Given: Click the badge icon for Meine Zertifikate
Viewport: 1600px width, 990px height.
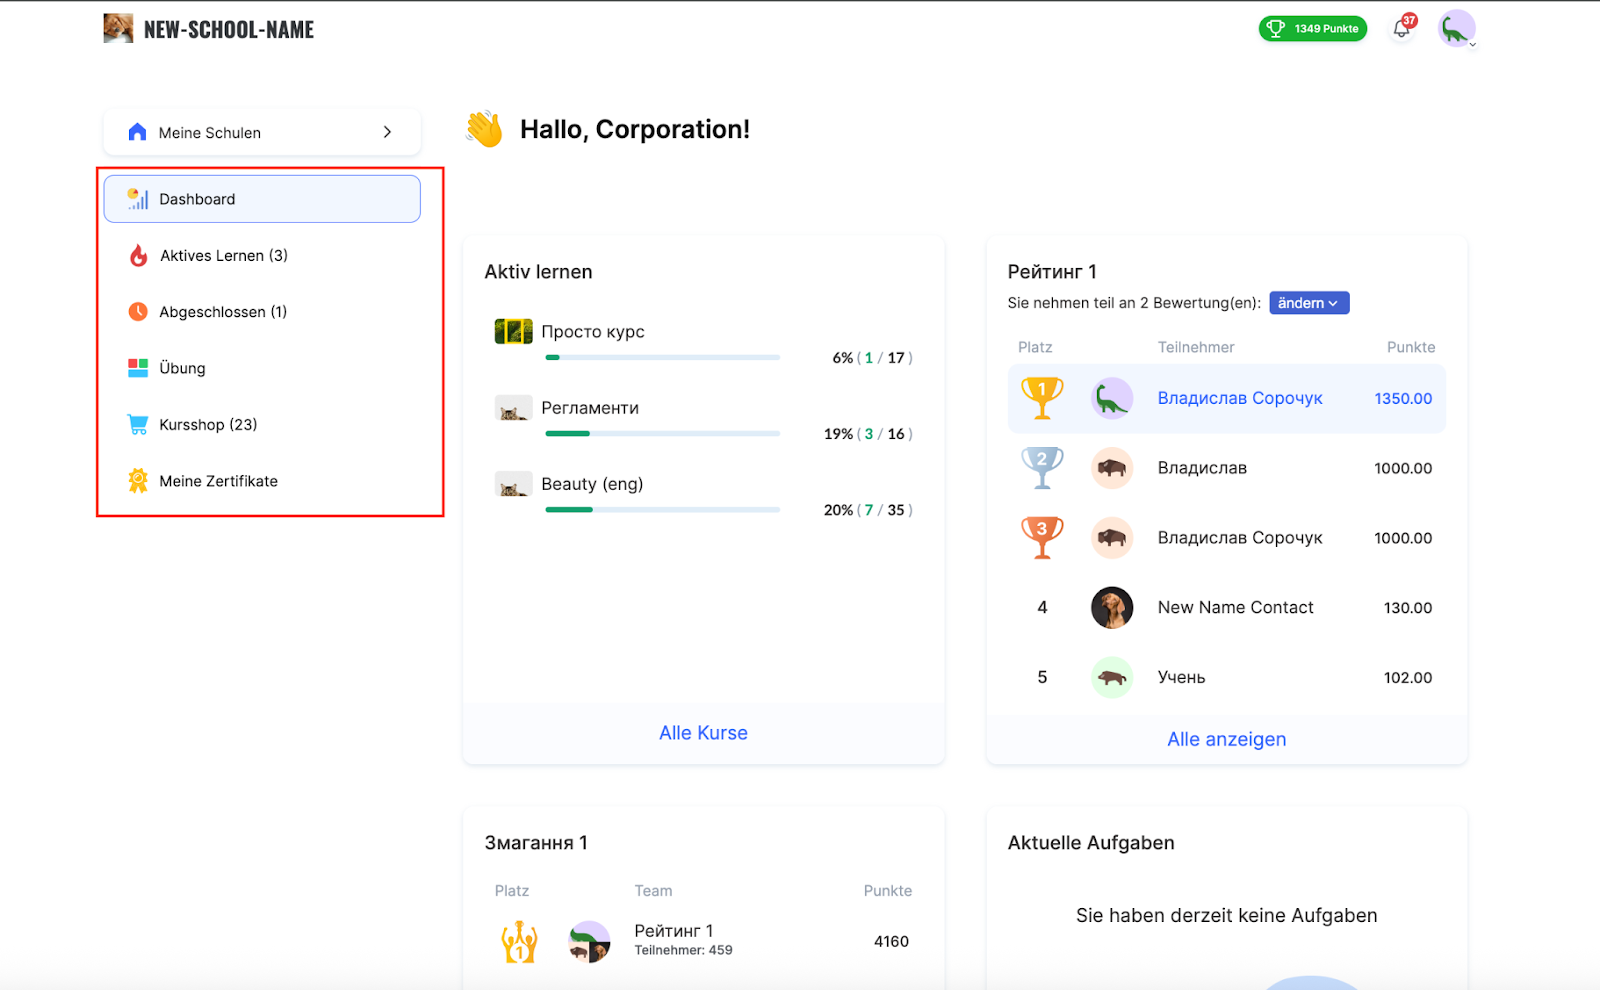Looking at the screenshot, I should click(138, 481).
